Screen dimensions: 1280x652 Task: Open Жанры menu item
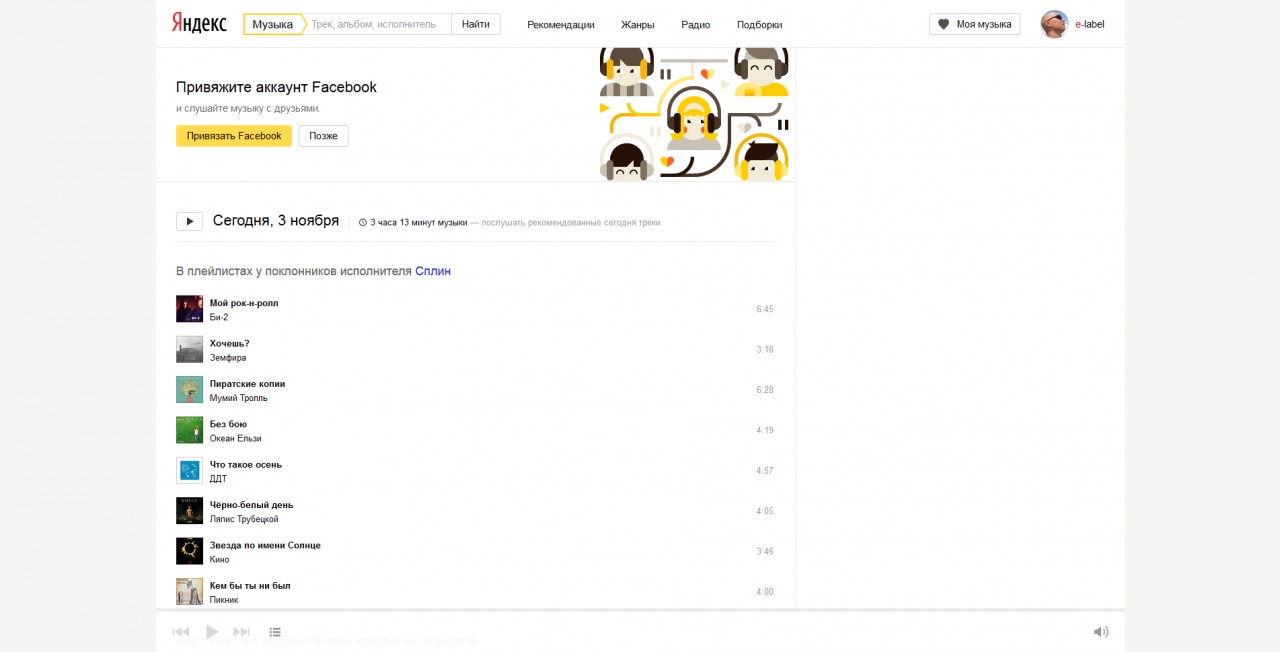tap(638, 25)
